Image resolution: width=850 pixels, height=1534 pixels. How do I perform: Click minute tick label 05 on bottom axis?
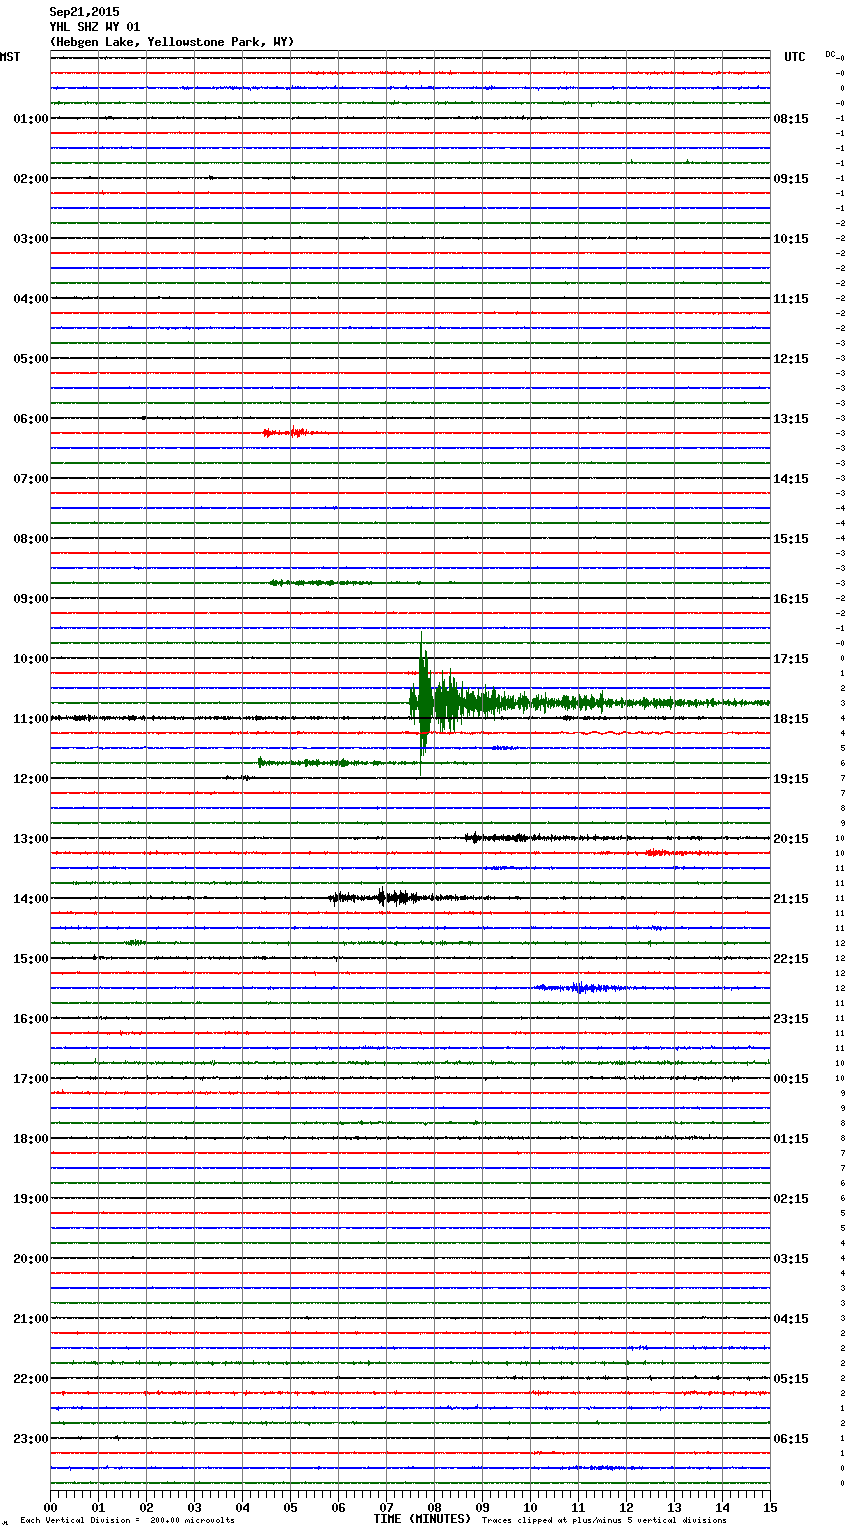pos(290,1507)
